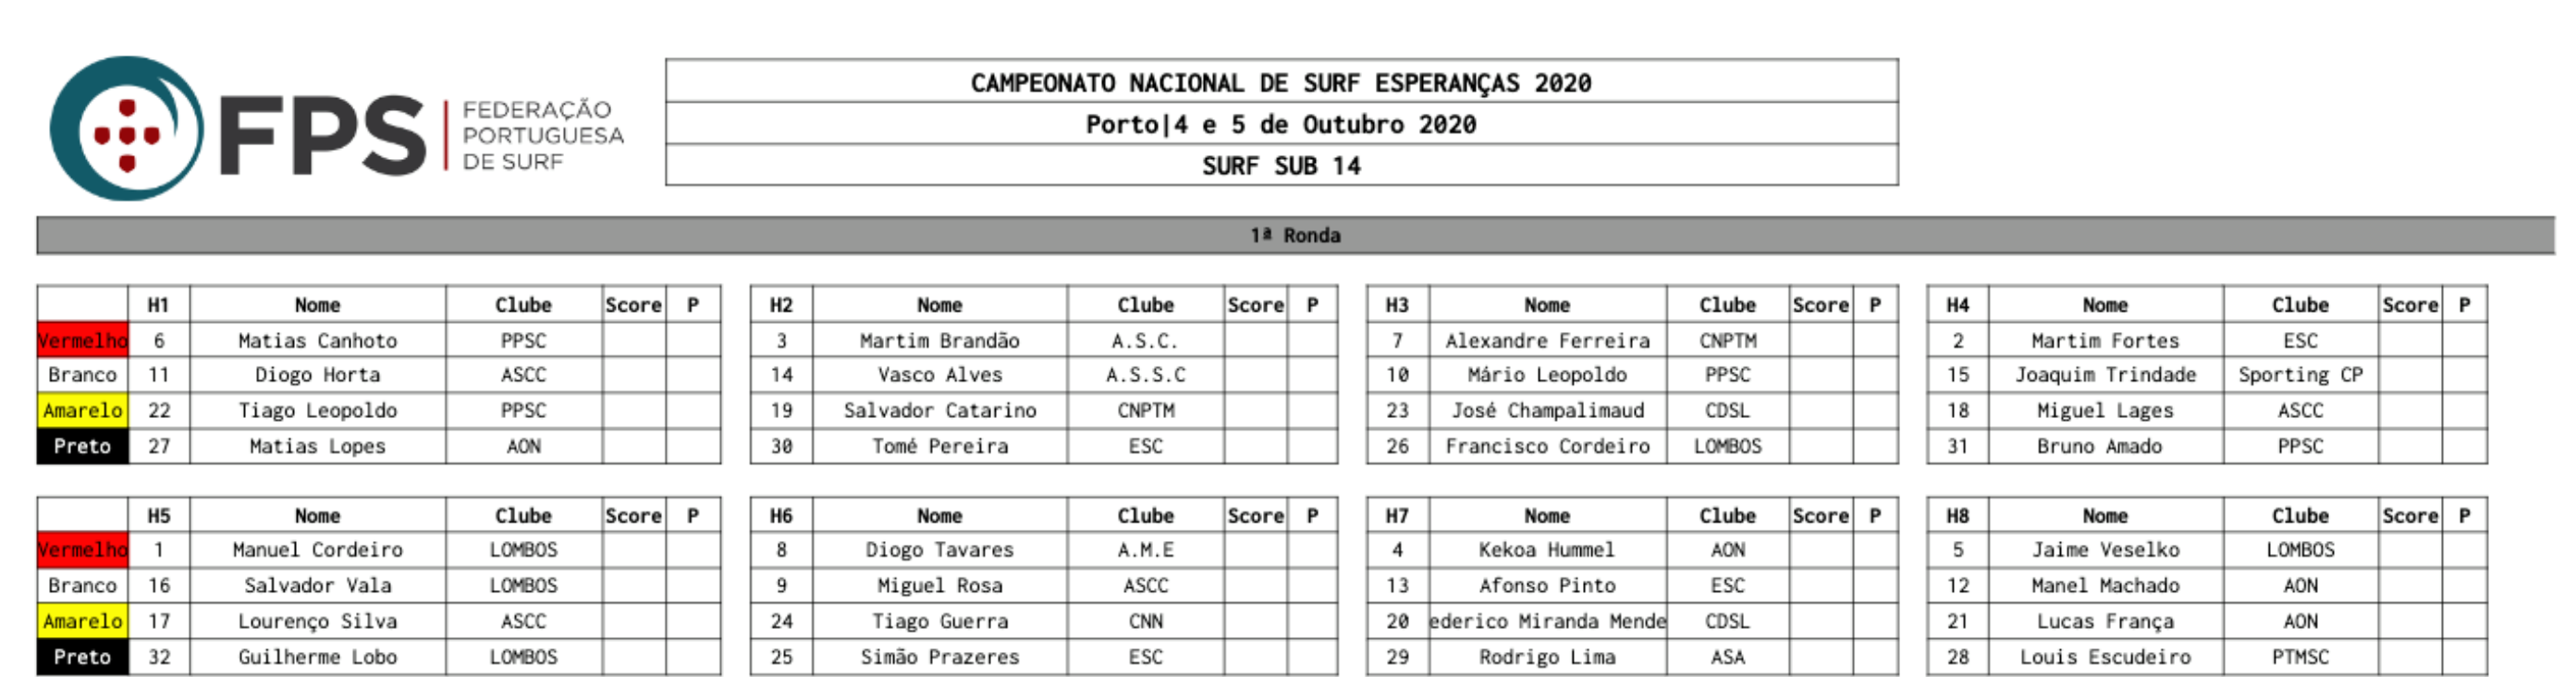Select the Federação Portuguesa de Surf text
This screenshot has height=677, width=2576.
(x=543, y=135)
